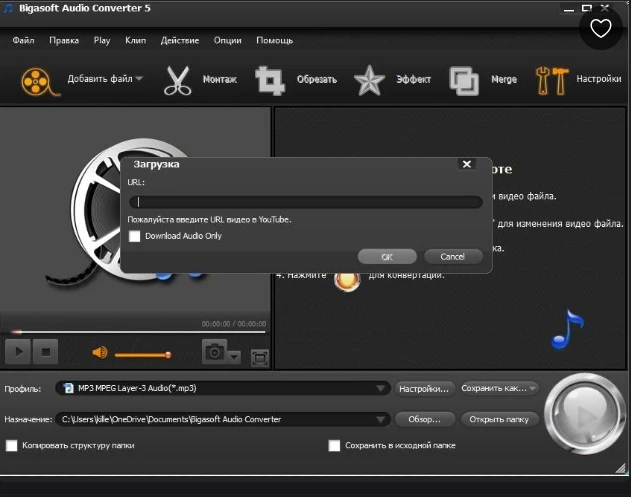Click the play button in preview
631x497 pixels.
18,352
